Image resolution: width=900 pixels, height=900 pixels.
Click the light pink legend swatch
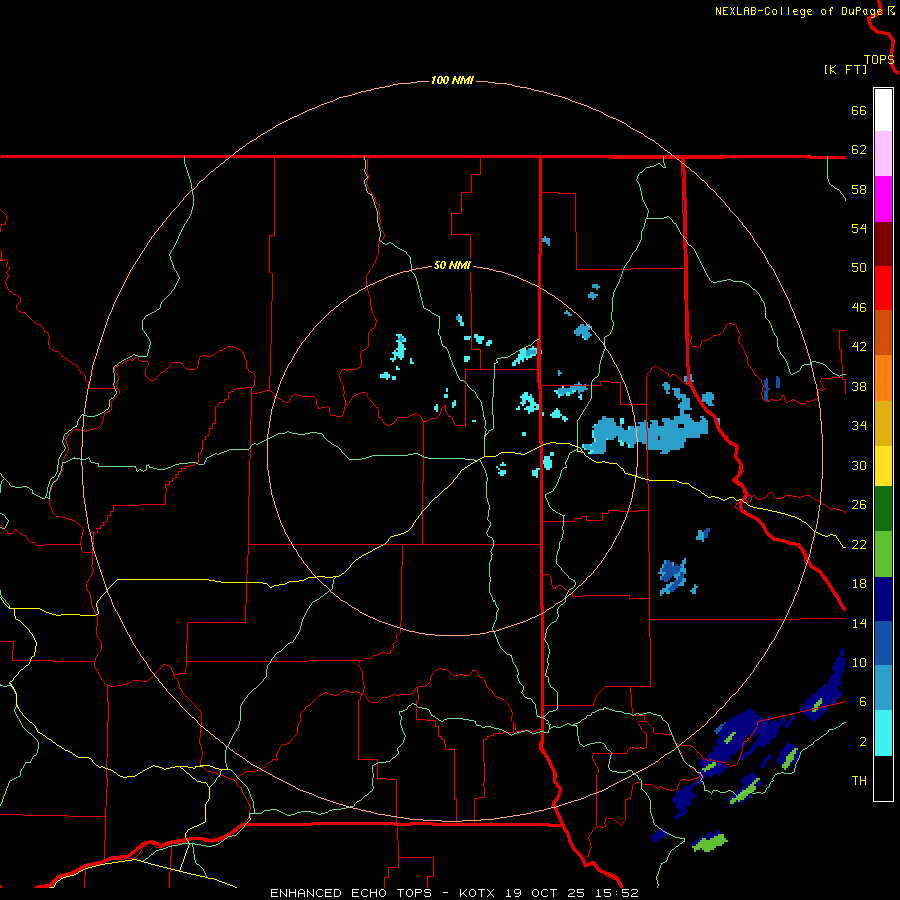pos(883,154)
